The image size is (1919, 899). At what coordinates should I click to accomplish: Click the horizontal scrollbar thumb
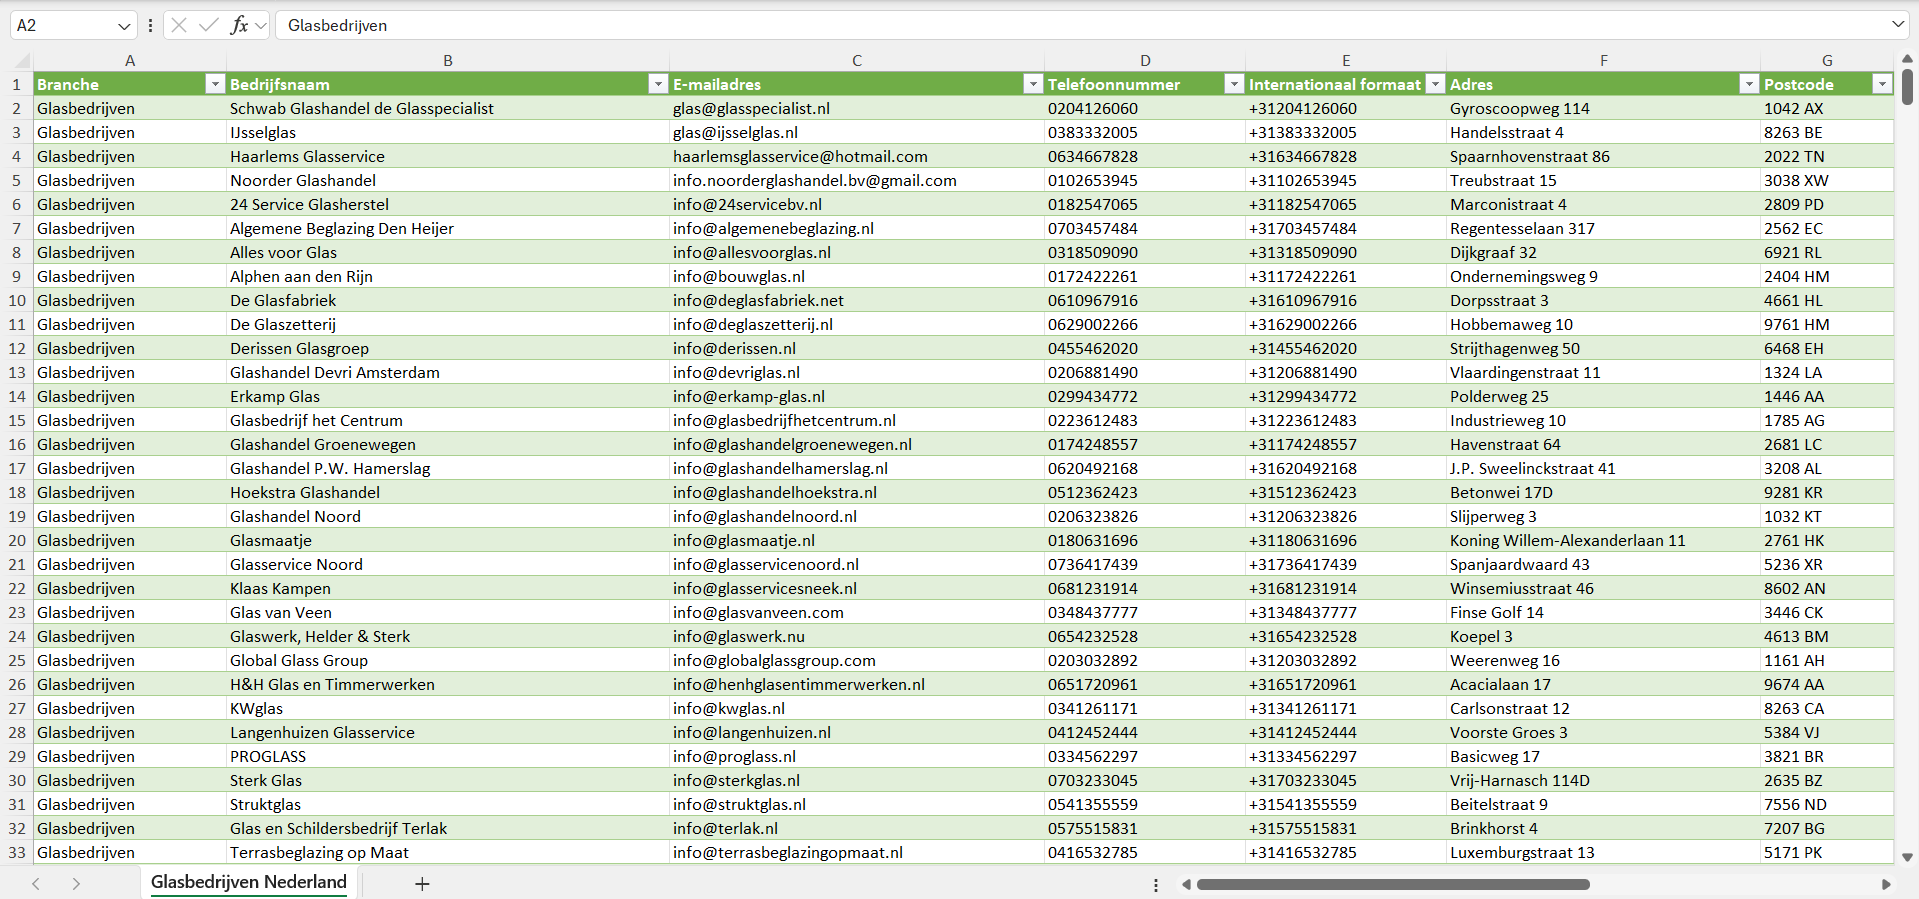click(x=1392, y=884)
